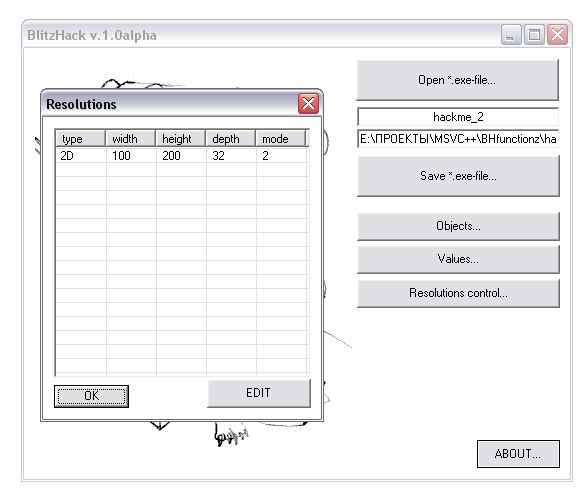Screen dimensions: 583x503
Task: Close the BlitzHack main window
Action: (x=557, y=35)
